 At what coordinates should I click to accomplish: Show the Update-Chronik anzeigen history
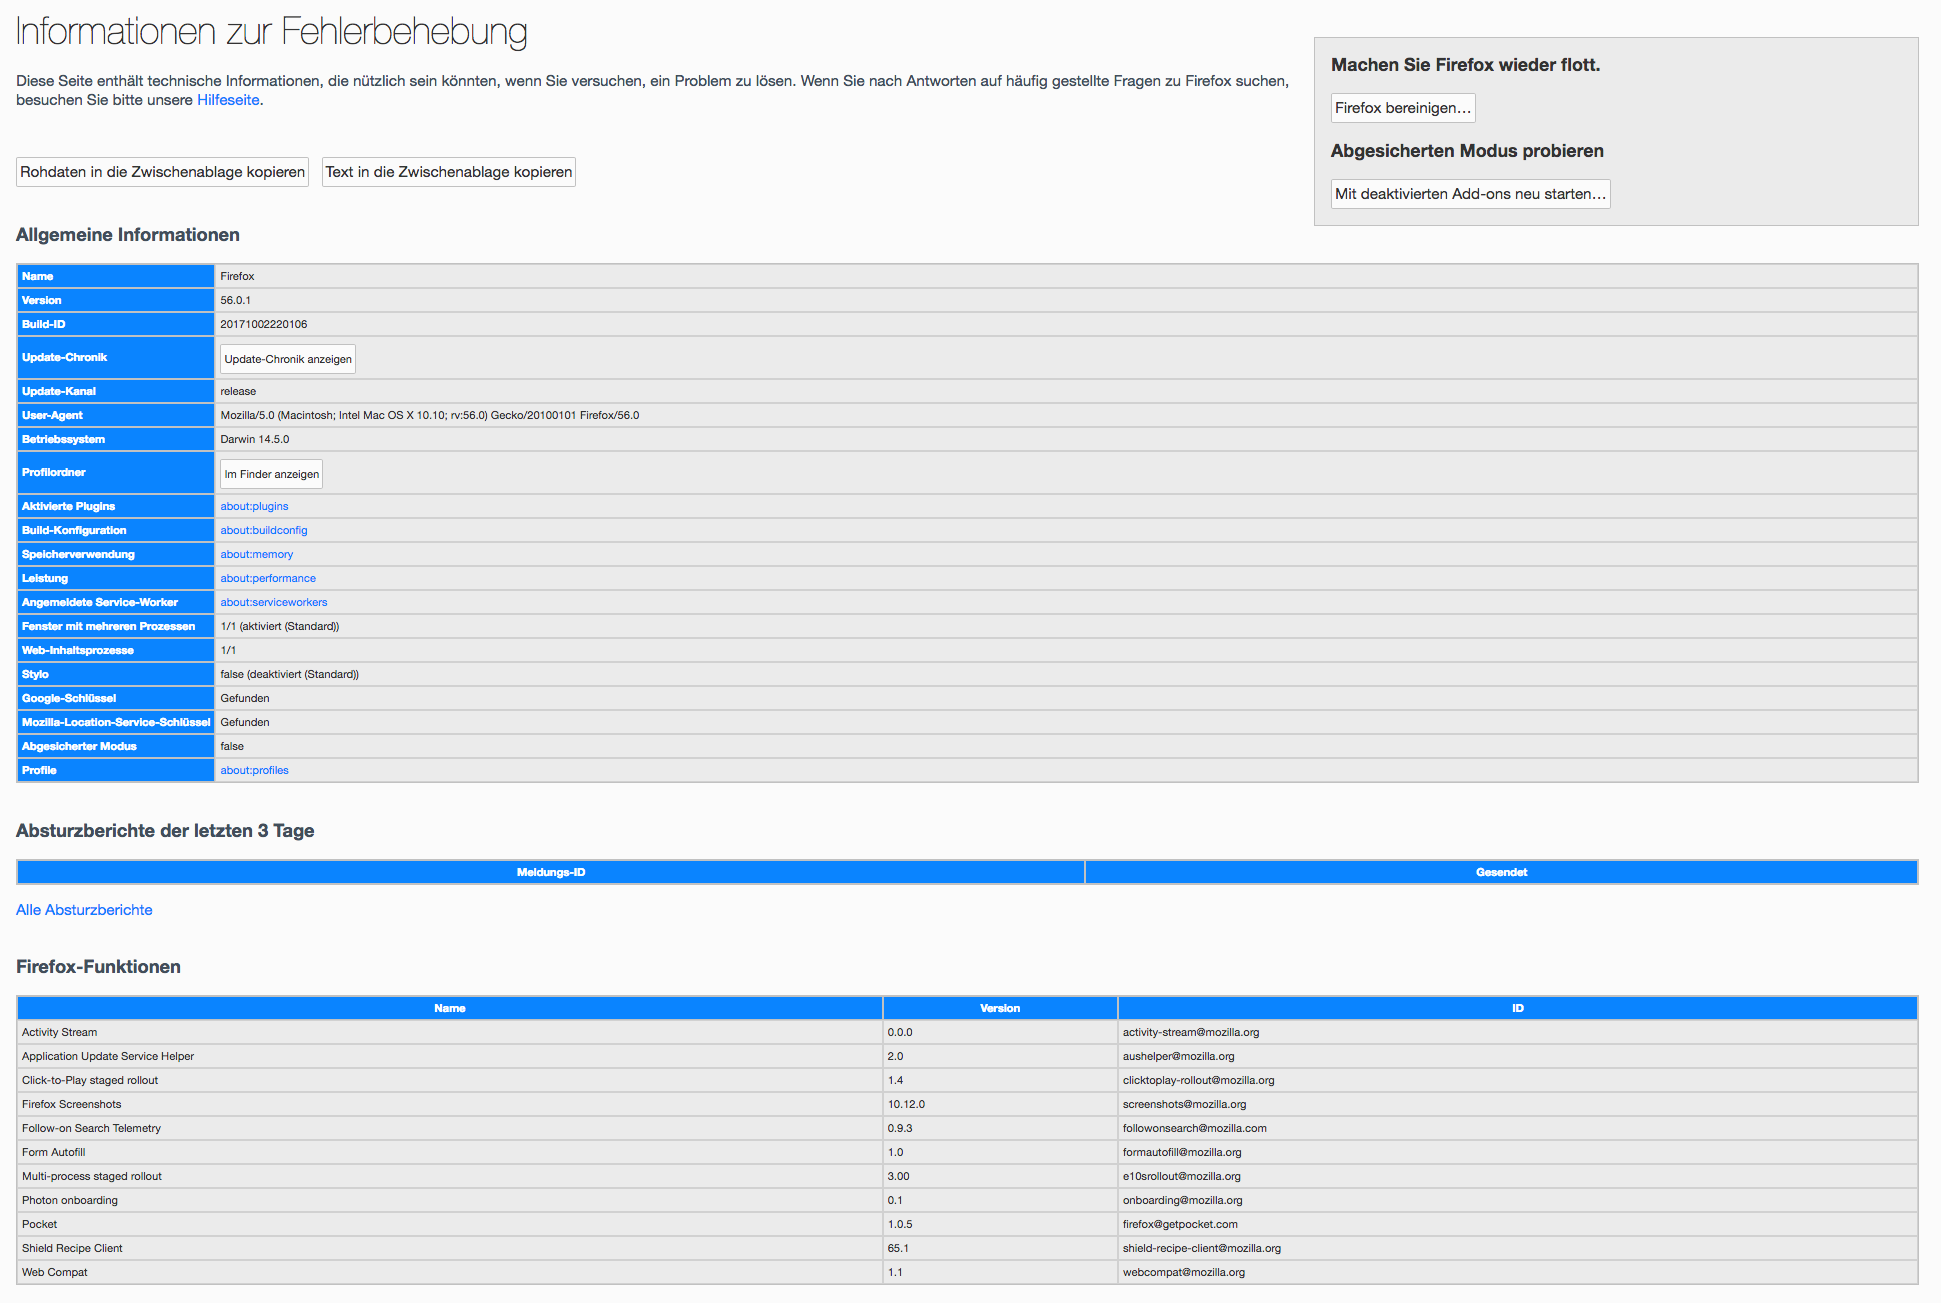pos(287,359)
